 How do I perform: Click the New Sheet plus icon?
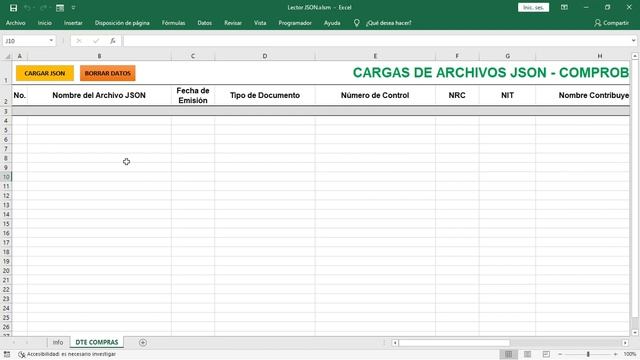tap(142, 342)
